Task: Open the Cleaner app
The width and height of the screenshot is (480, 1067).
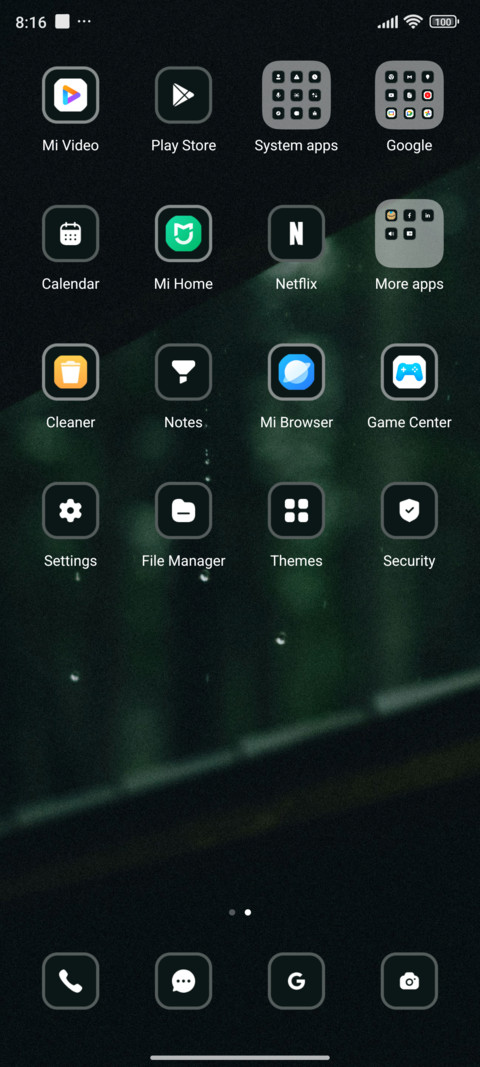Action: pyautogui.click(x=70, y=372)
